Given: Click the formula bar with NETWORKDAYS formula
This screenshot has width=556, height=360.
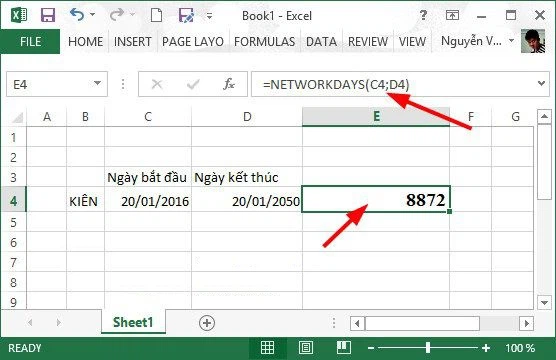Looking at the screenshot, I should 392,84.
